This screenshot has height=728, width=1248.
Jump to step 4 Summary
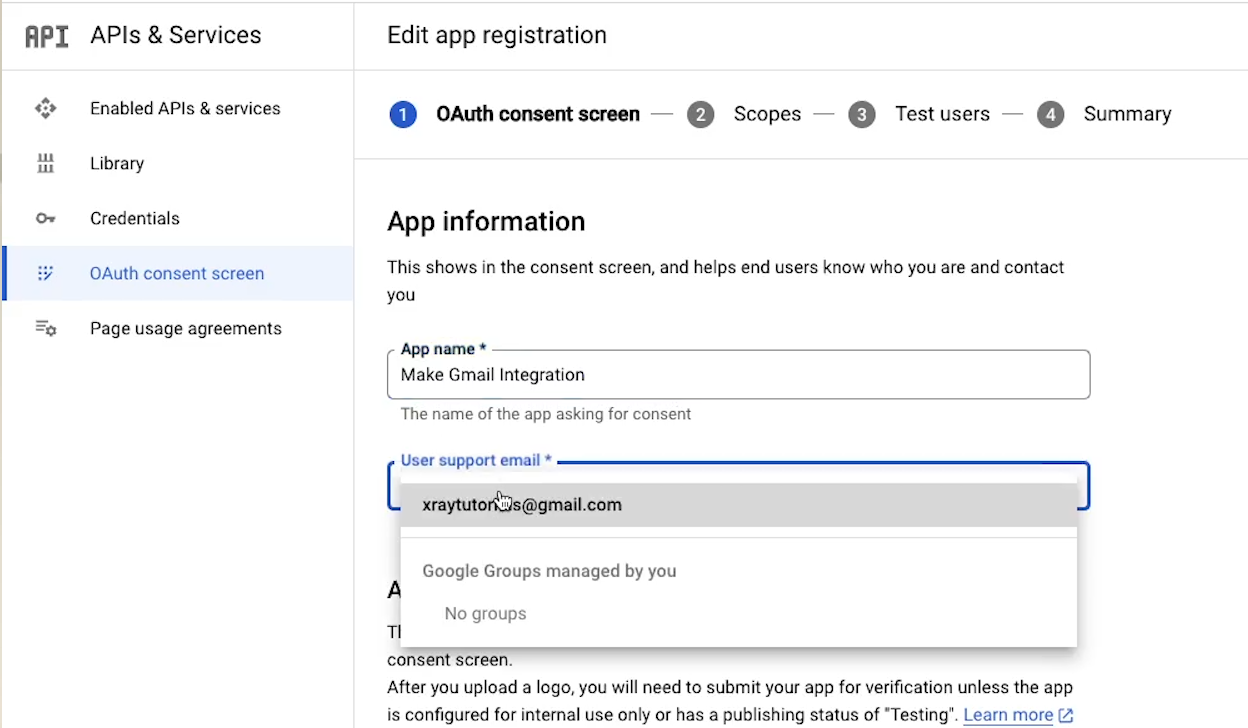coord(1104,114)
